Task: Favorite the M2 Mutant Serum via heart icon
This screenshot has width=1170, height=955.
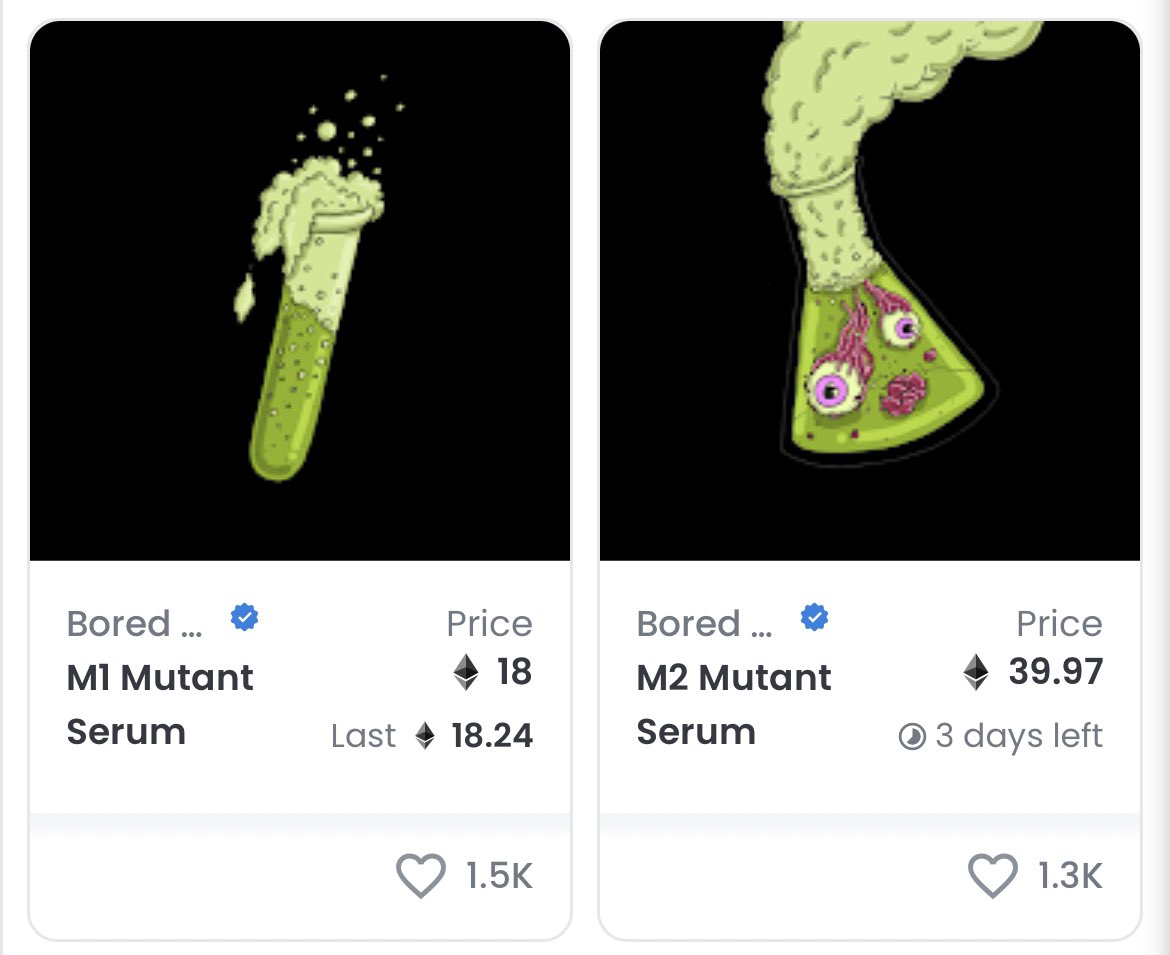Action: pyautogui.click(x=992, y=875)
